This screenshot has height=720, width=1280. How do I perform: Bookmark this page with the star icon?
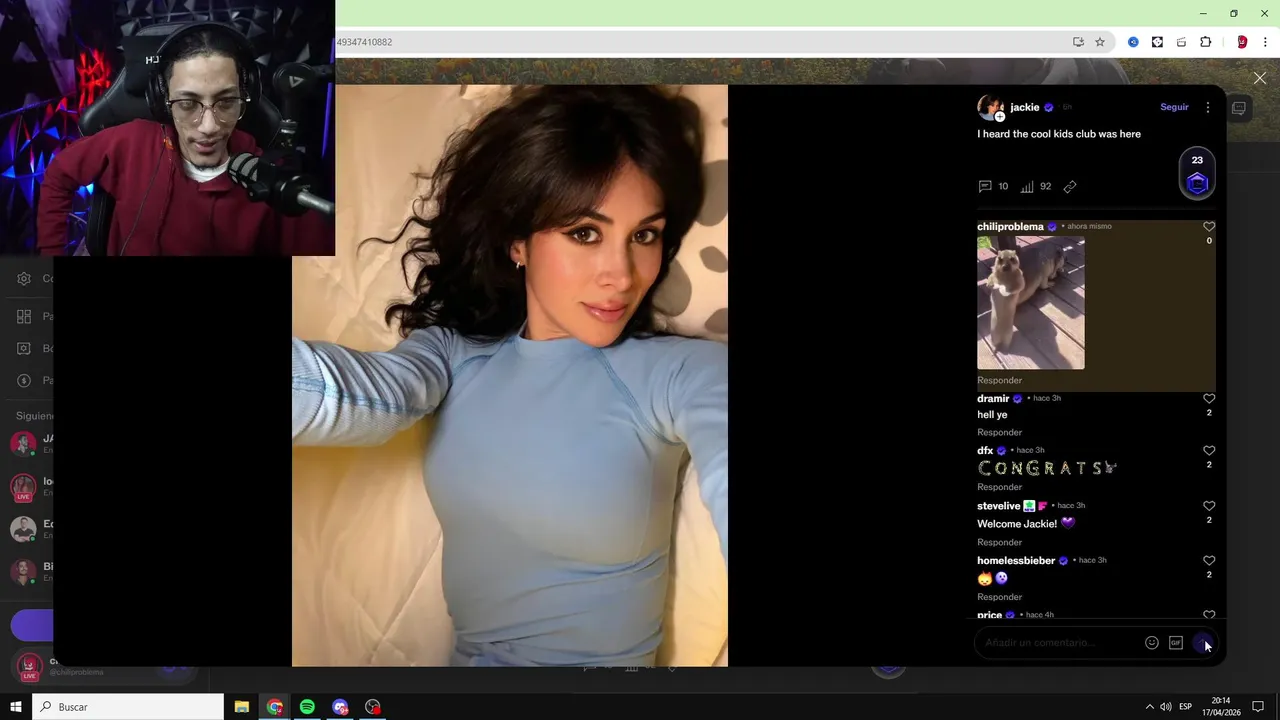point(1100,42)
